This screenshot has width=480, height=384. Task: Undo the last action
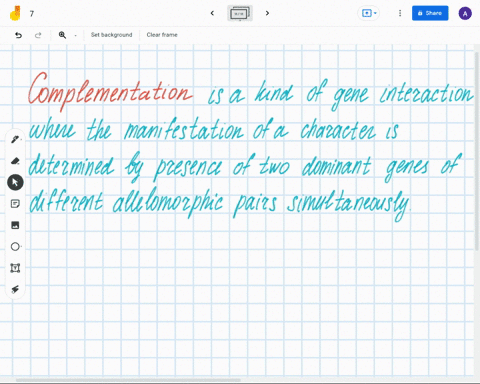(18, 35)
